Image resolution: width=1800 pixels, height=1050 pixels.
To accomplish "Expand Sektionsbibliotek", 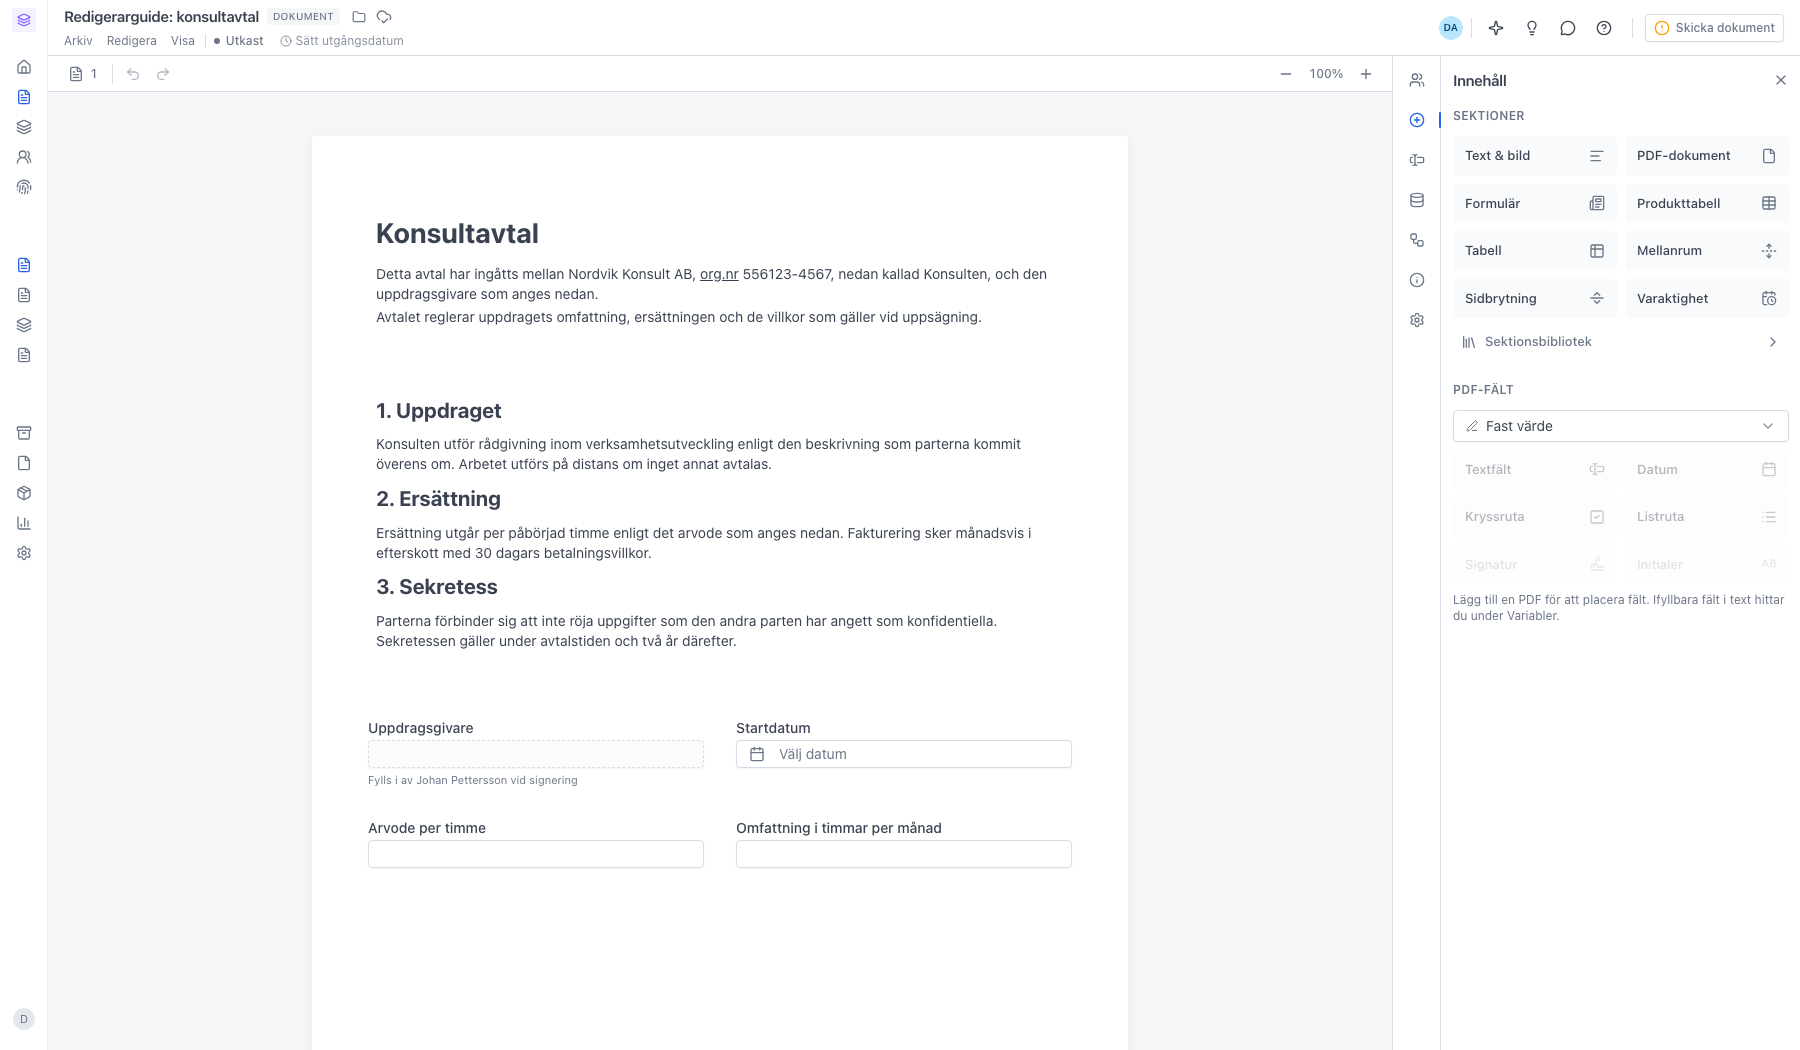I will tap(1620, 342).
